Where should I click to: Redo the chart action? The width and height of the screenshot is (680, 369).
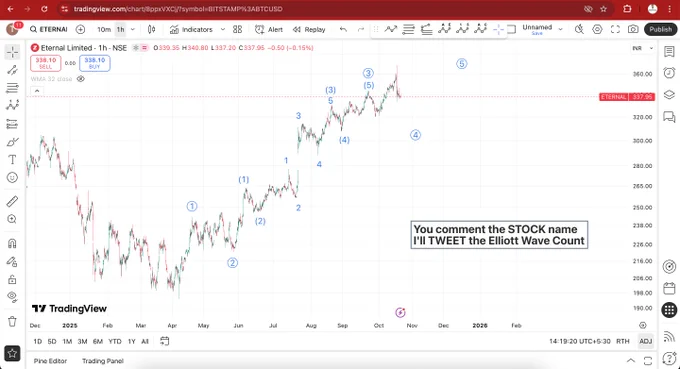tap(360, 29)
